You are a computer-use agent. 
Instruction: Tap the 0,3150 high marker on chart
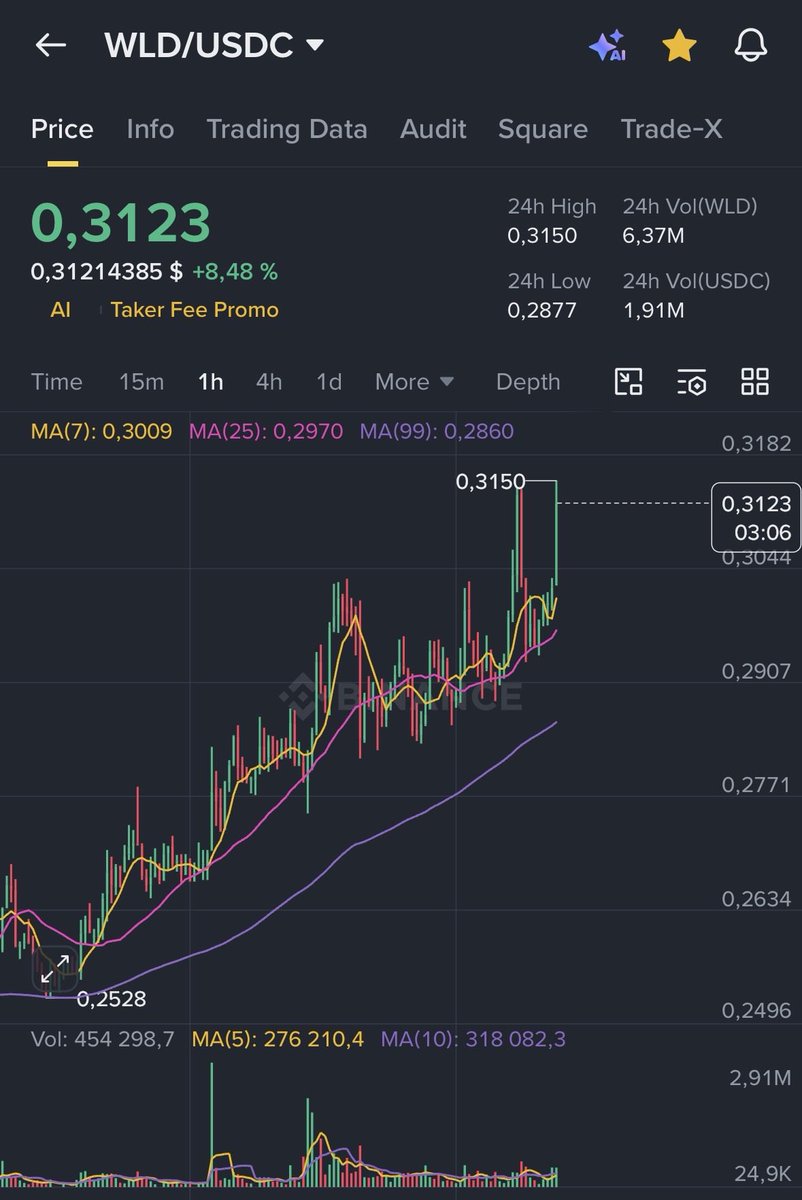pyautogui.click(x=490, y=482)
